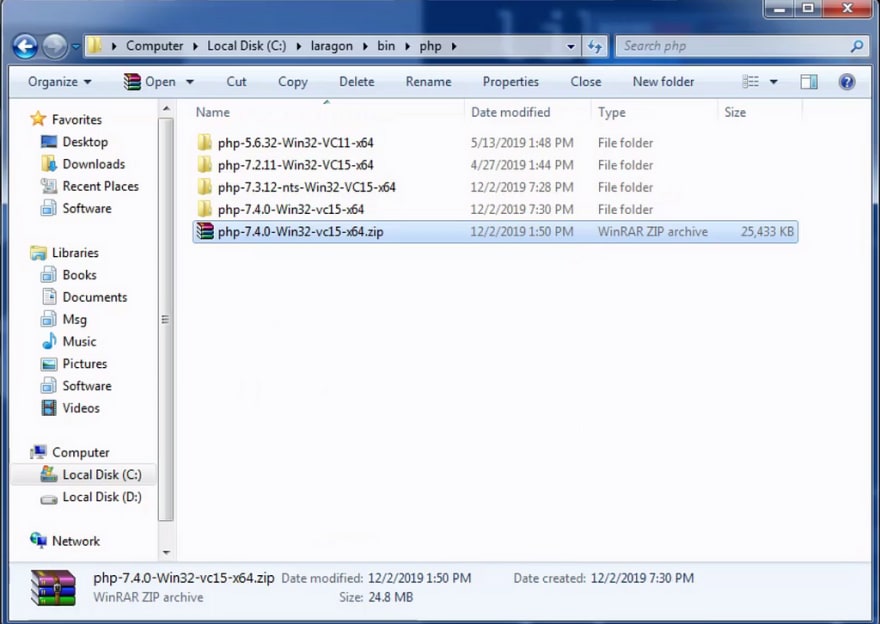The height and width of the screenshot is (624, 880).
Task: Go back with the Back arrow button
Action: coord(25,47)
